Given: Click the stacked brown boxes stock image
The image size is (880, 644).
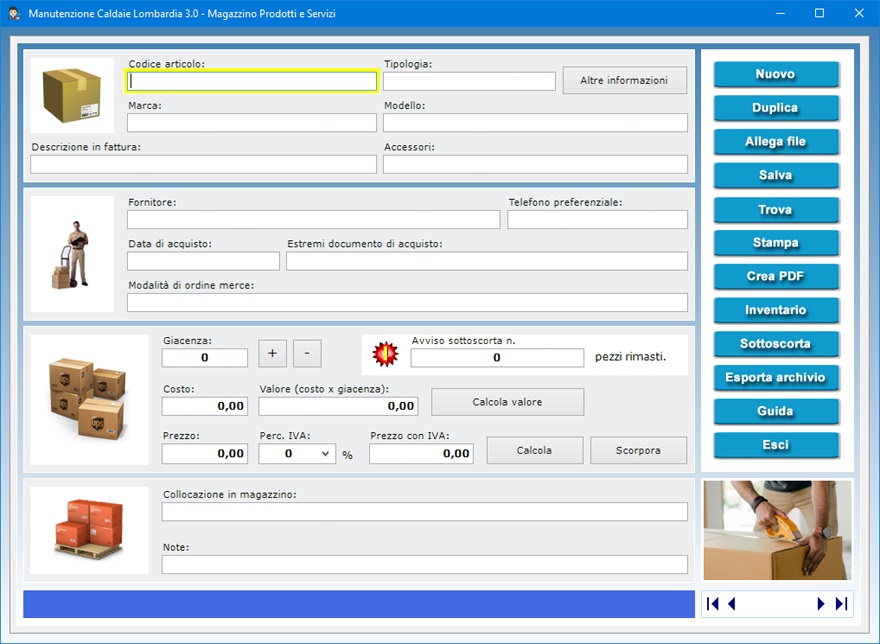Looking at the screenshot, I should point(89,399).
